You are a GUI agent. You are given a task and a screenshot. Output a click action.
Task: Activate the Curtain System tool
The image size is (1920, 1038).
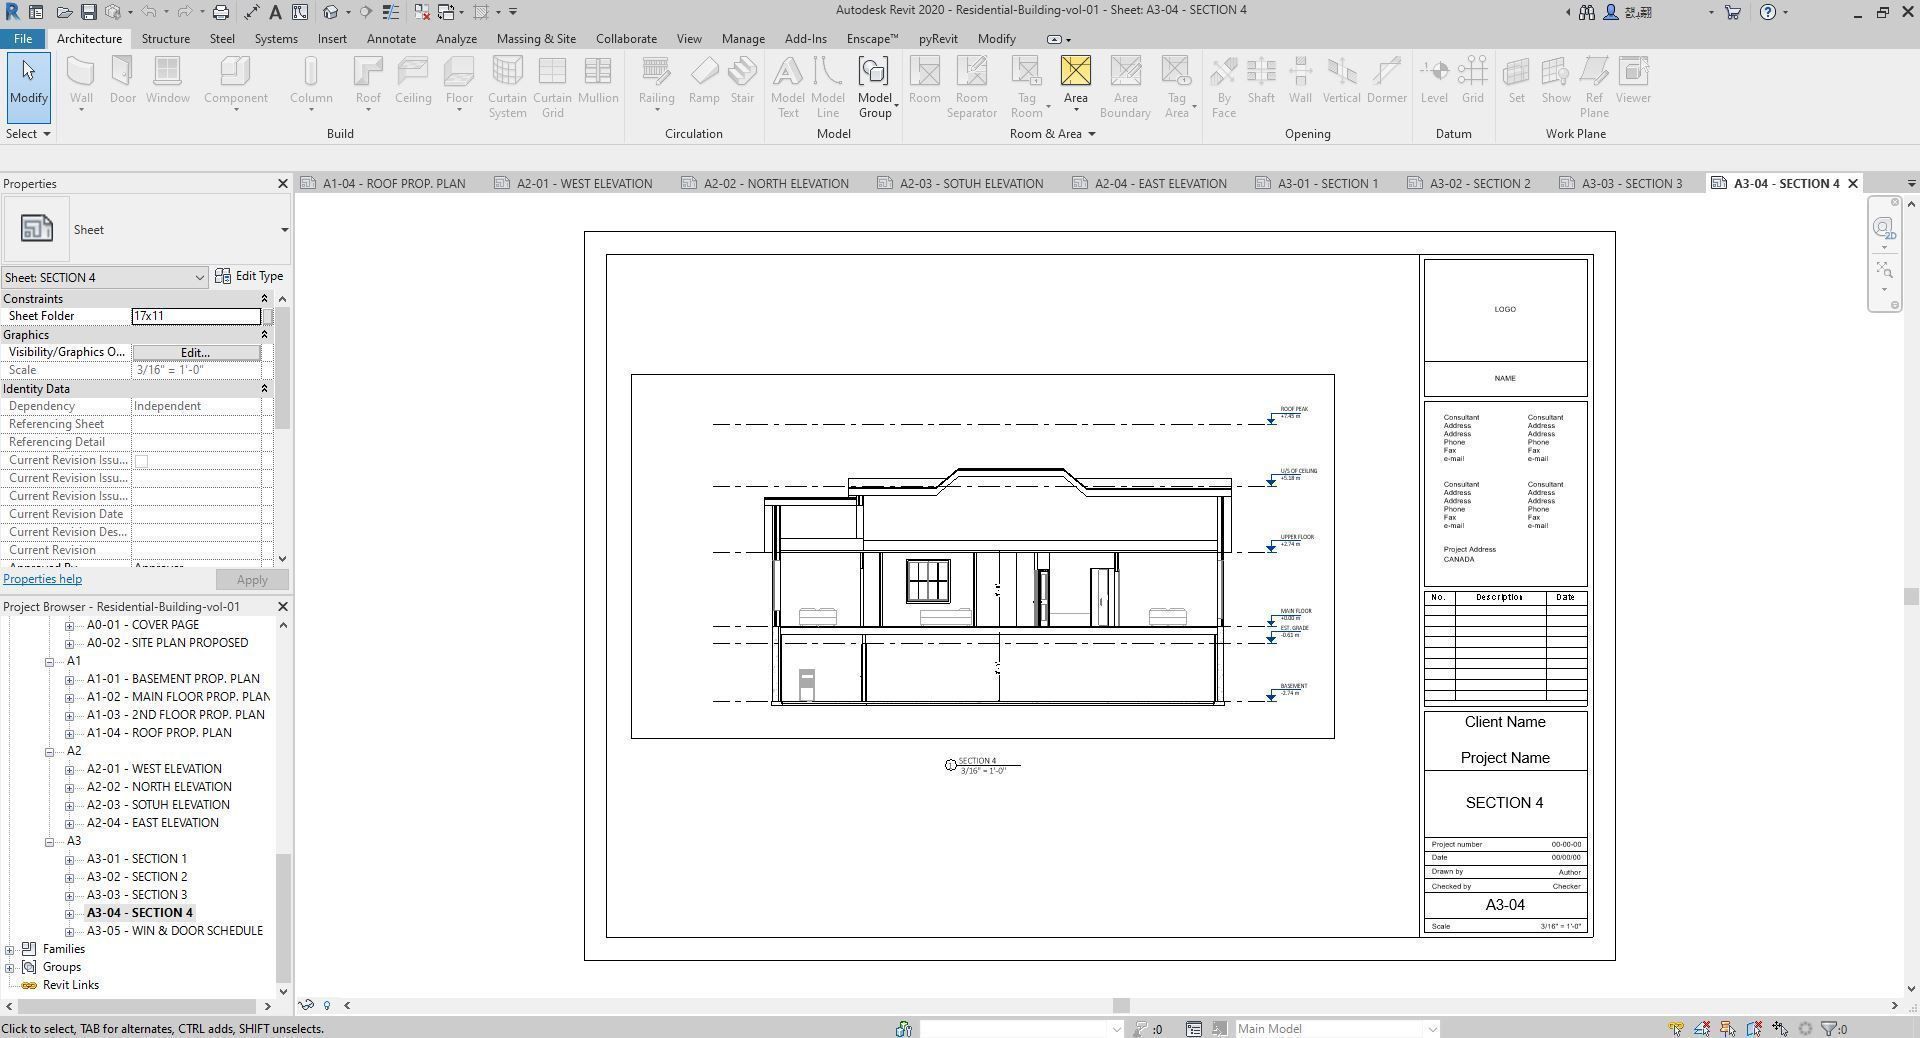(x=507, y=87)
